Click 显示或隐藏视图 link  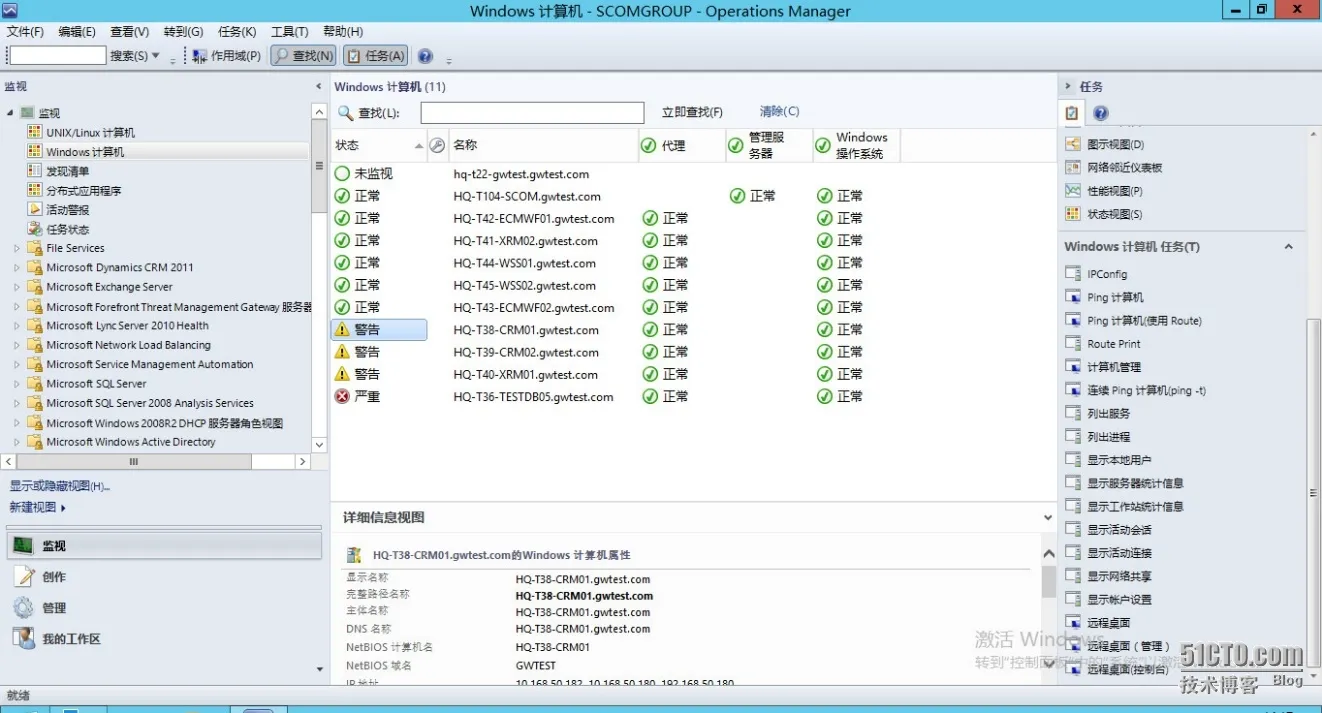60,486
